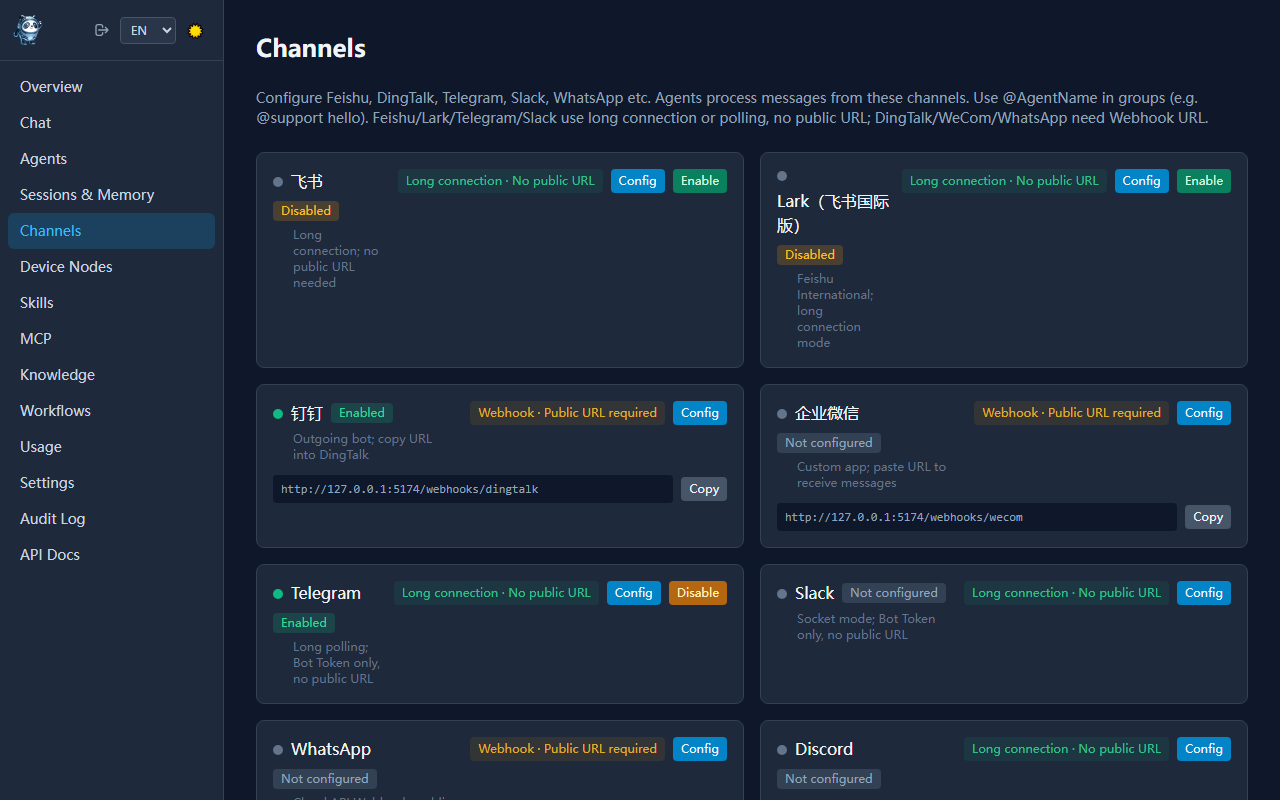Image resolution: width=1280 pixels, height=800 pixels.
Task: Open Config for the Slack channel
Action: point(1204,593)
